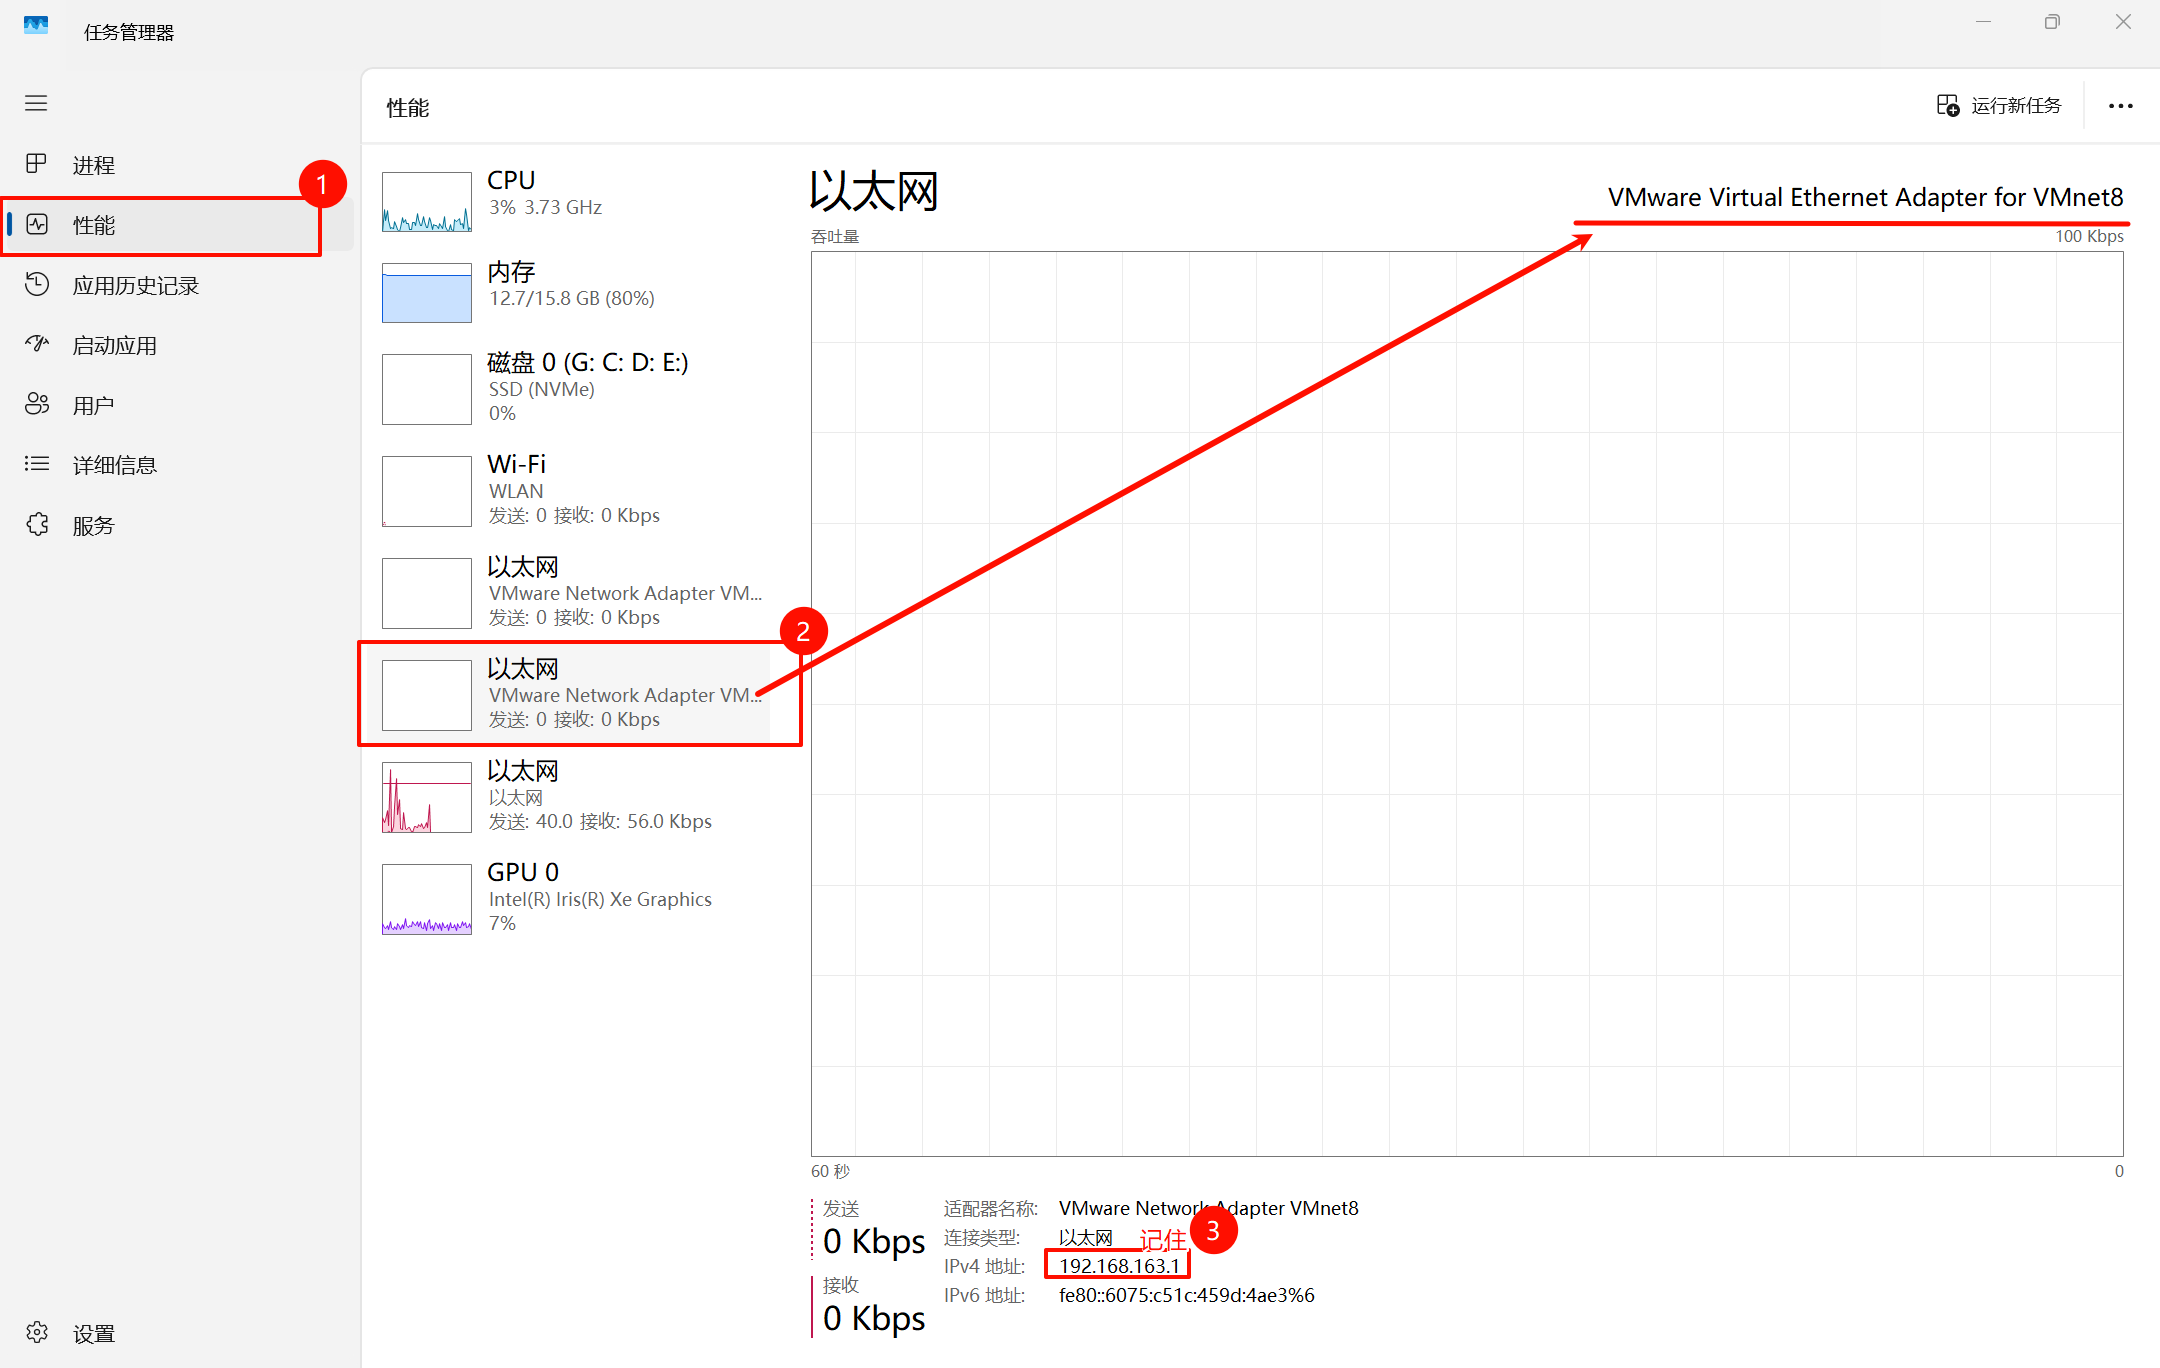Open the Processes (进程) page icon
The width and height of the screenshot is (2160, 1368).
point(37,164)
